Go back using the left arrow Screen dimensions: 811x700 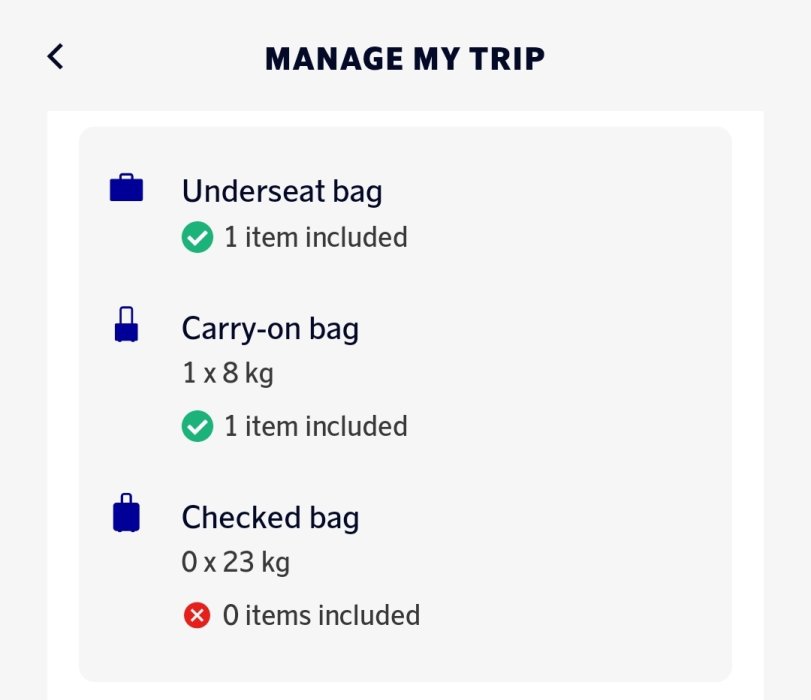tap(56, 57)
